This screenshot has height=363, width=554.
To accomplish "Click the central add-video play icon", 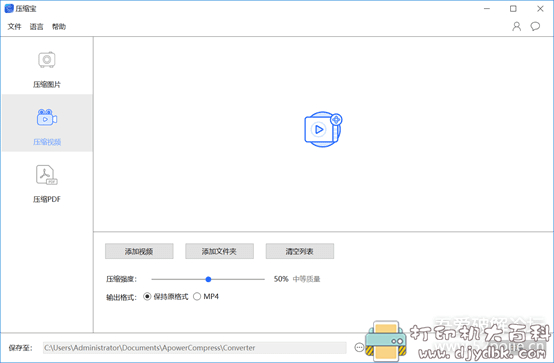I will point(323,129).
